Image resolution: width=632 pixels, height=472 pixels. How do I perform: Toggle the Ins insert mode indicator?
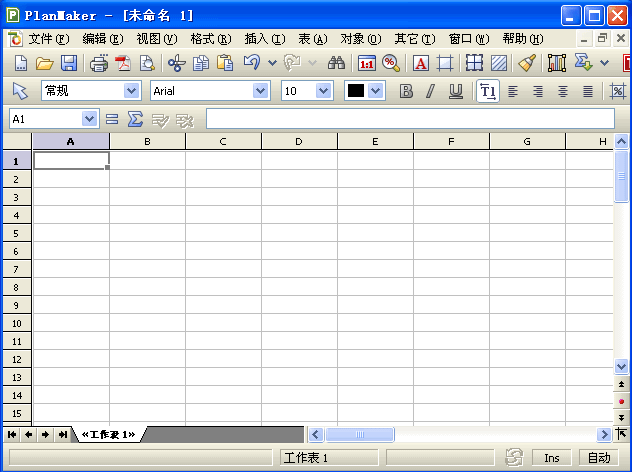[551, 458]
